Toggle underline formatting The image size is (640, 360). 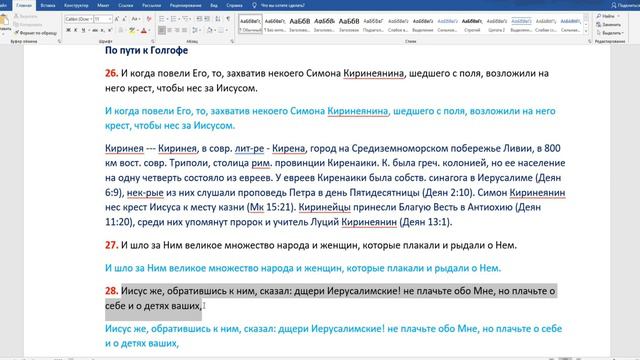click(x=84, y=30)
